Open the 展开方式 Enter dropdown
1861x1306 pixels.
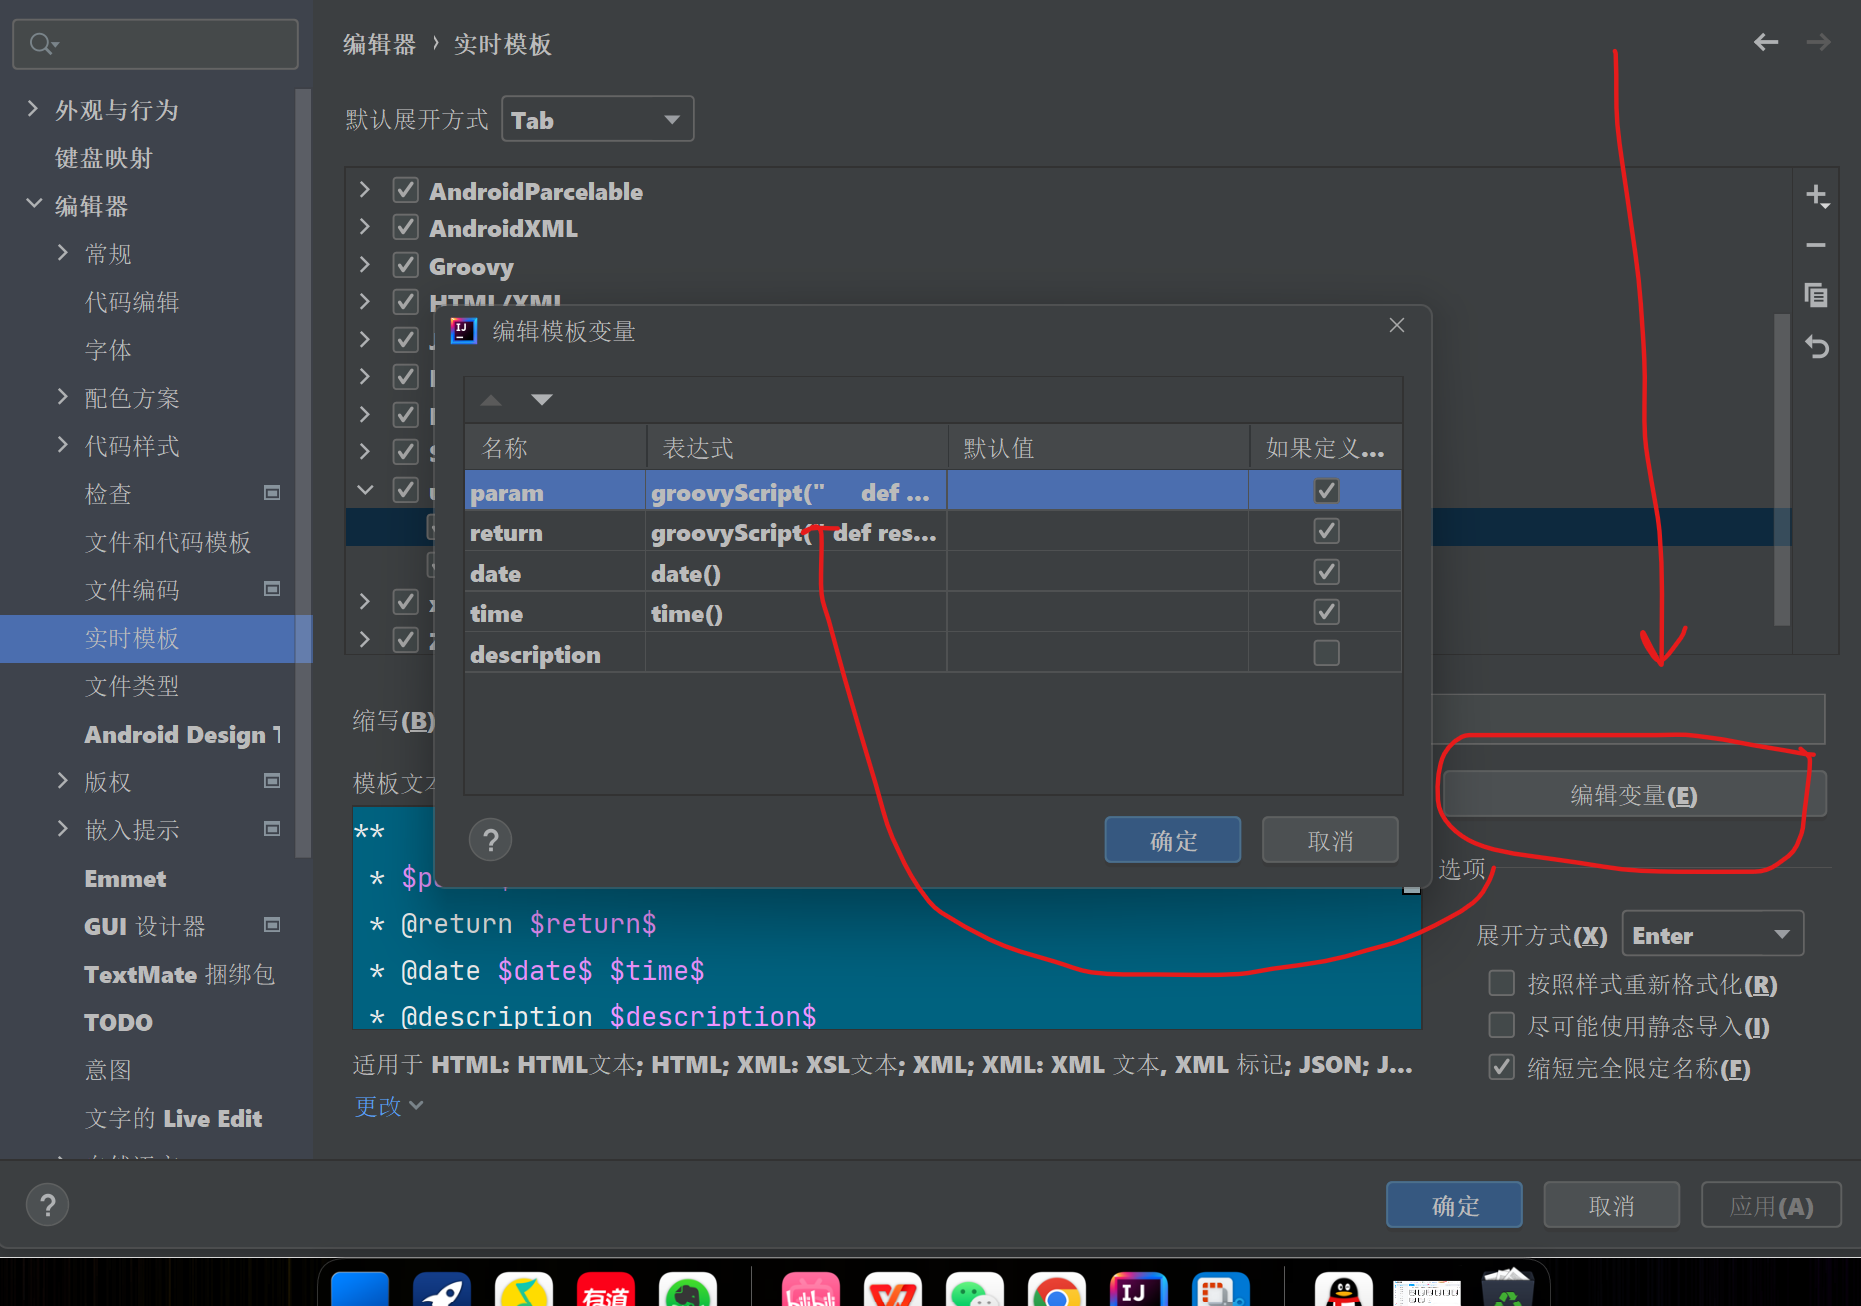(x=1712, y=935)
